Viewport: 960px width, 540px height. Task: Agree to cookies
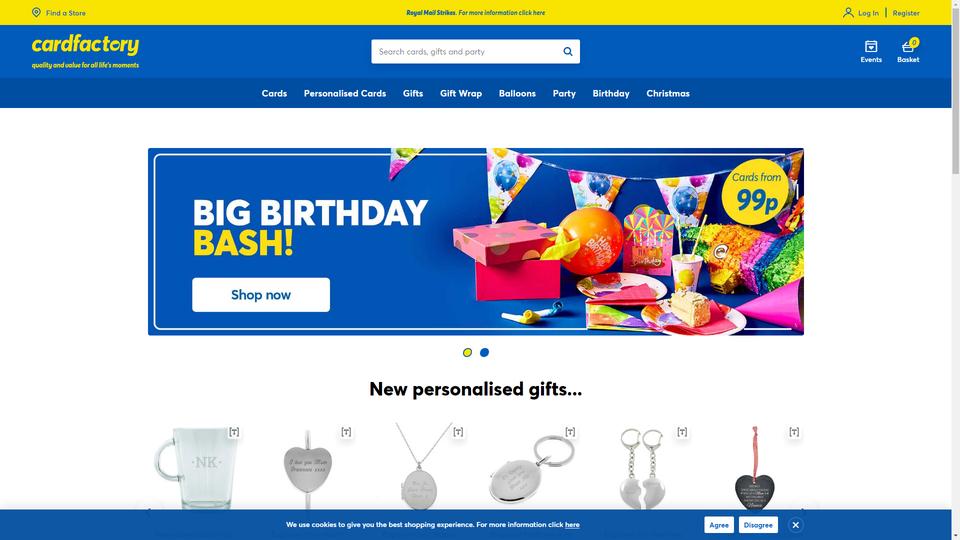pos(719,525)
